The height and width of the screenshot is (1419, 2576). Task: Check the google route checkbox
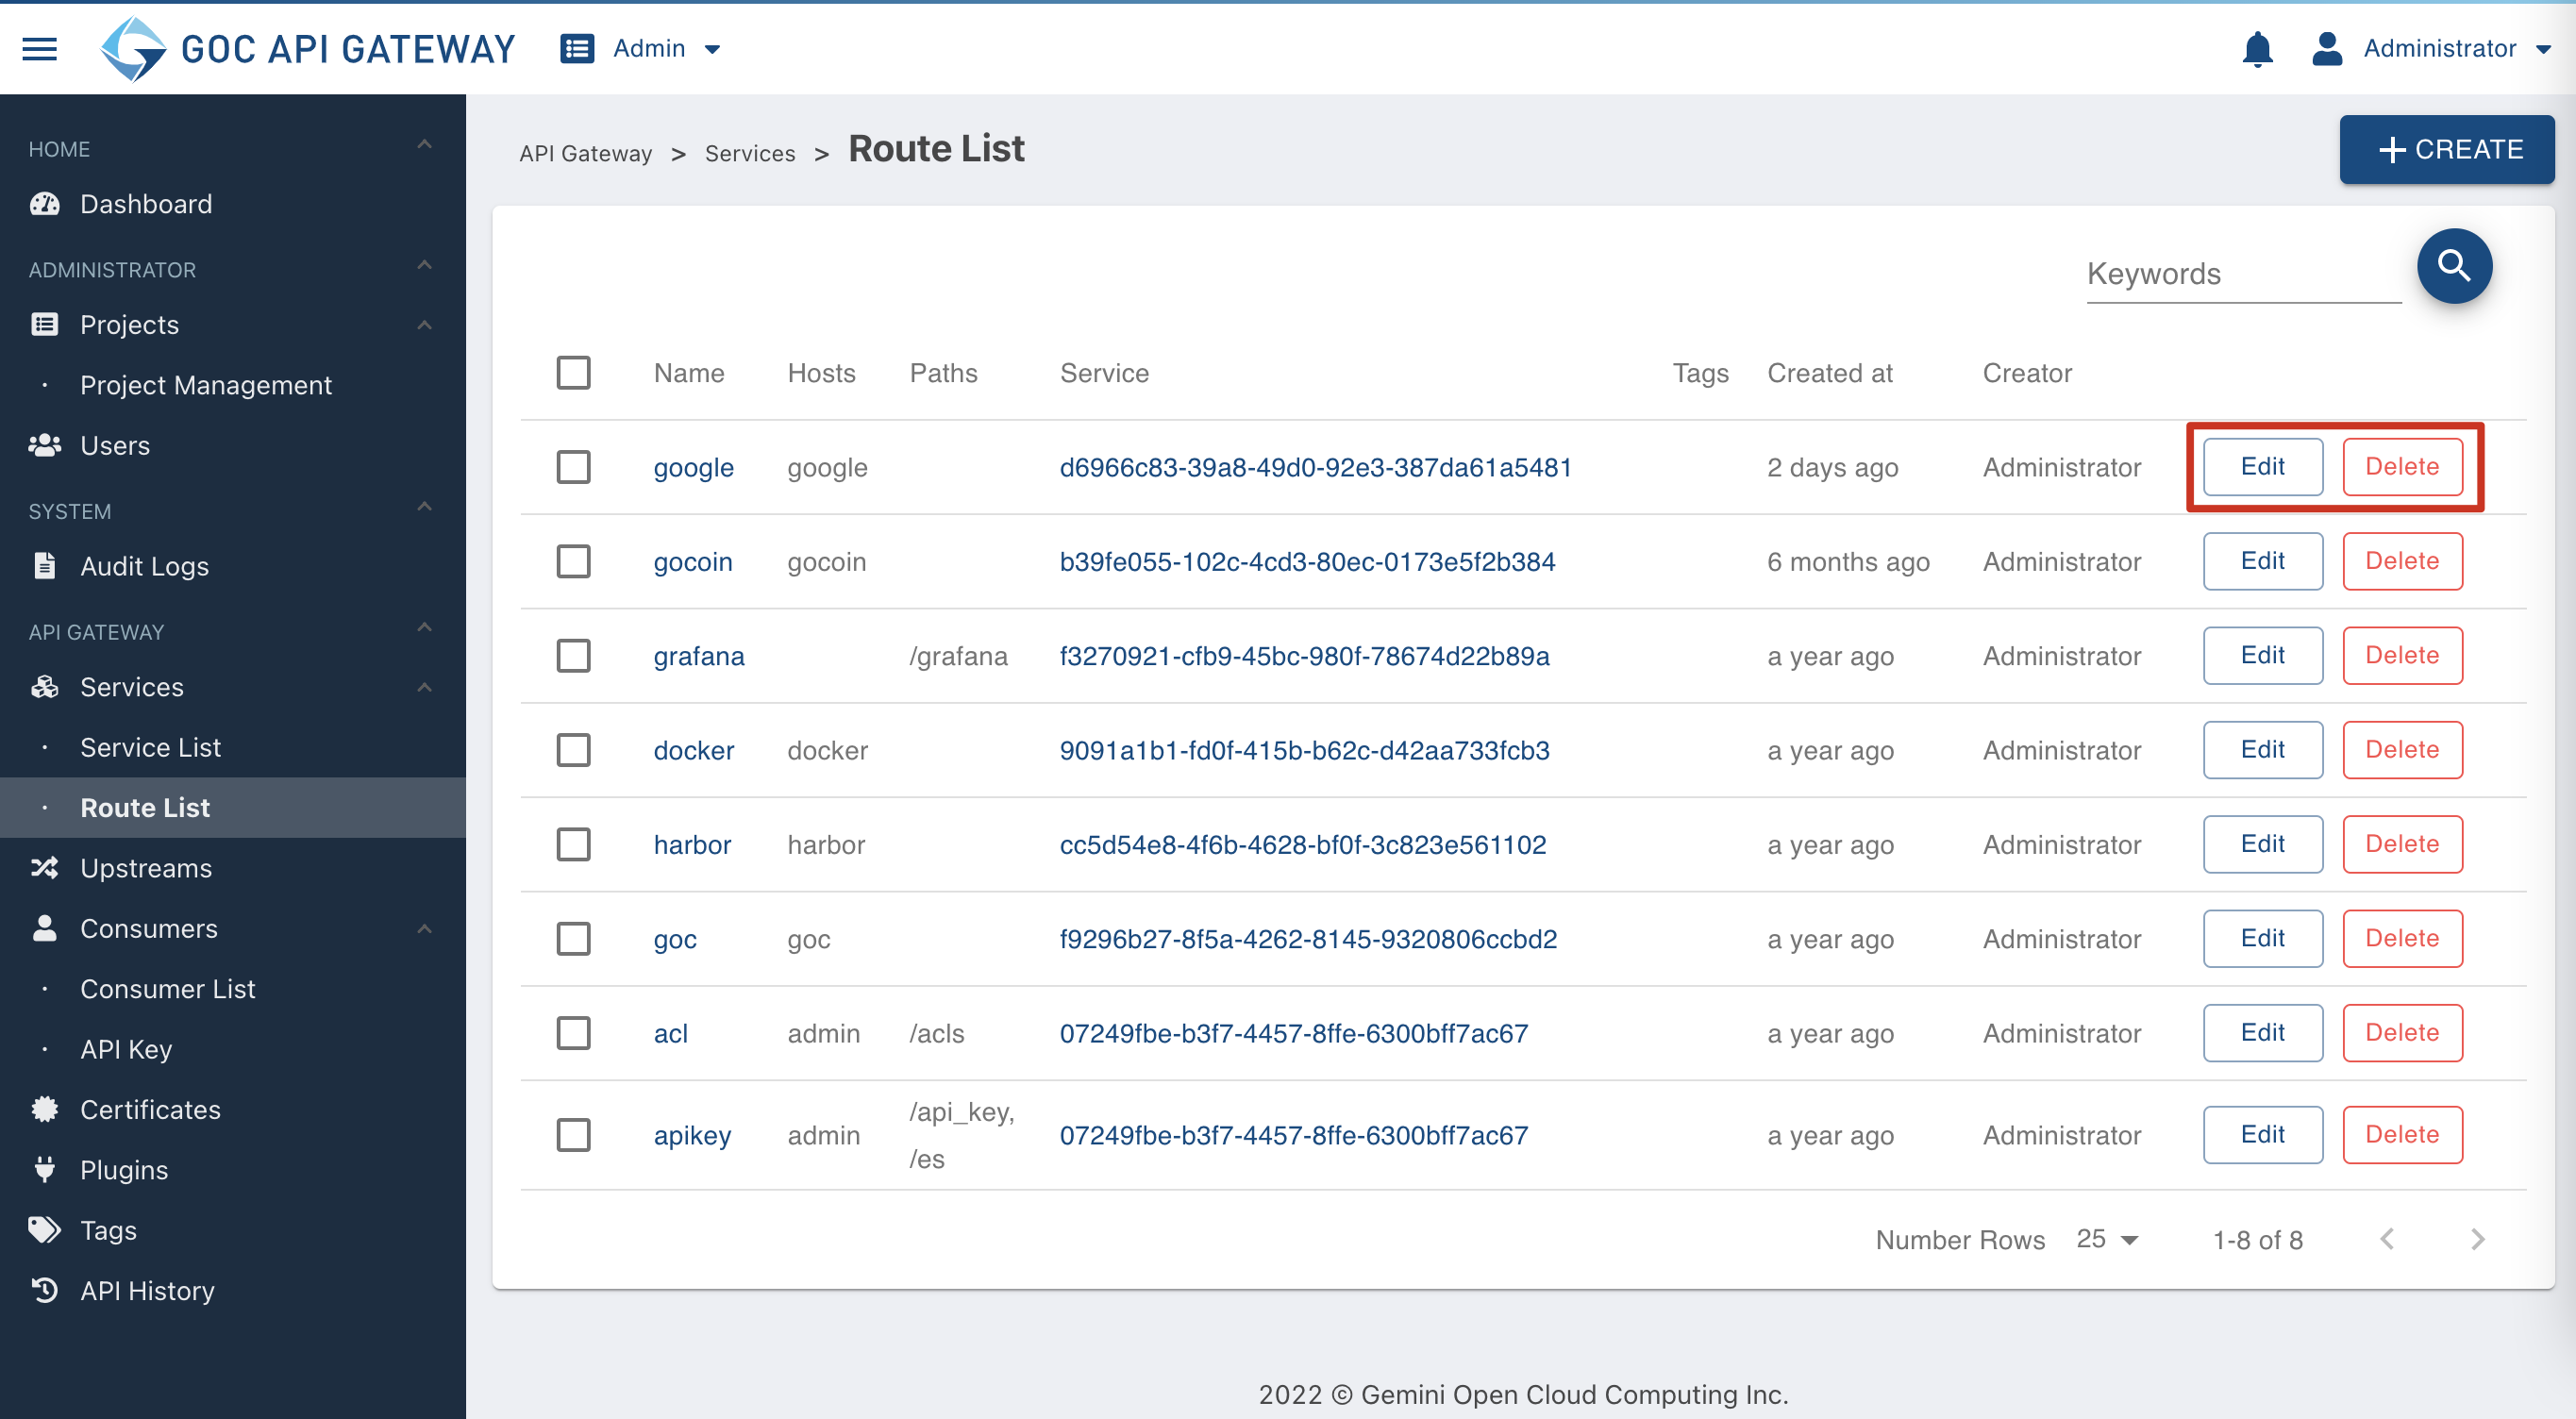click(x=573, y=467)
